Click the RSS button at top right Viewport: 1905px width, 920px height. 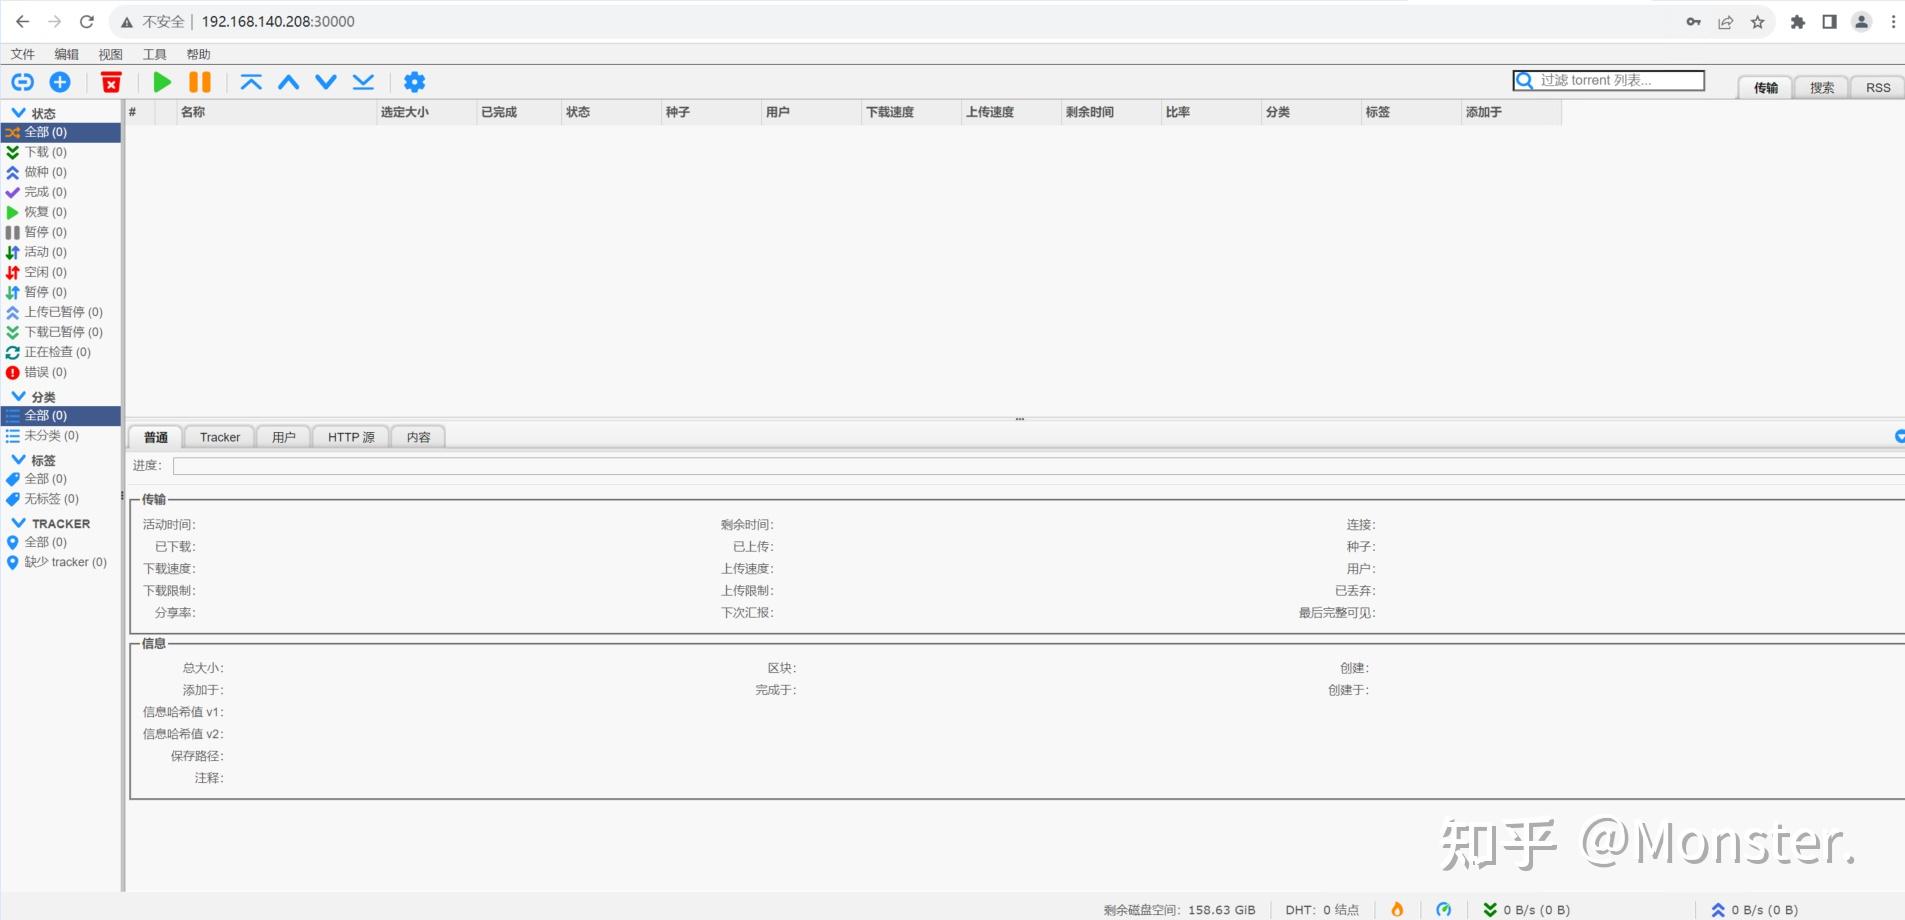click(x=1876, y=87)
